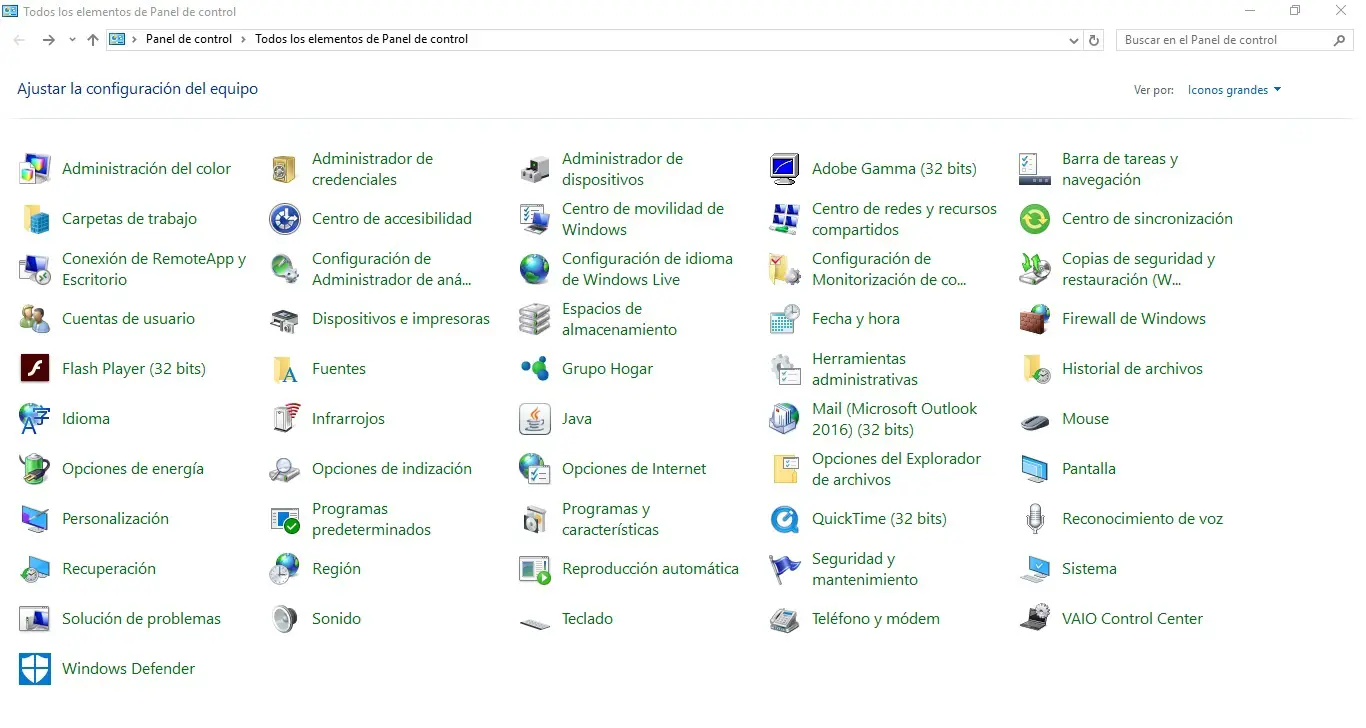The height and width of the screenshot is (728, 1366).
Task: Open the Java coffee cup icon
Action: [x=535, y=419]
